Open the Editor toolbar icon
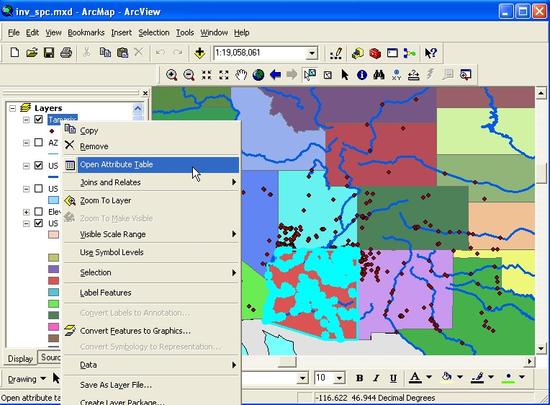The width and height of the screenshot is (550, 405). pyautogui.click(x=336, y=53)
